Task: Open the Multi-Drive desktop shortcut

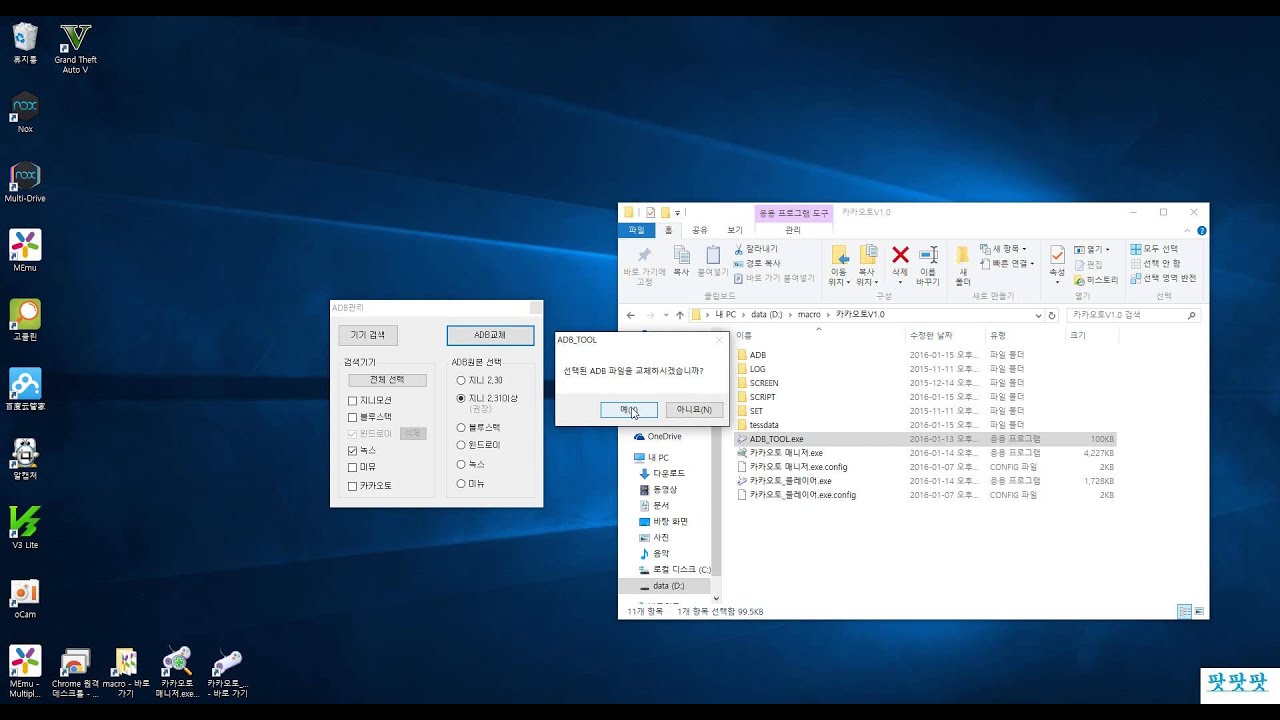Action: click(x=25, y=182)
